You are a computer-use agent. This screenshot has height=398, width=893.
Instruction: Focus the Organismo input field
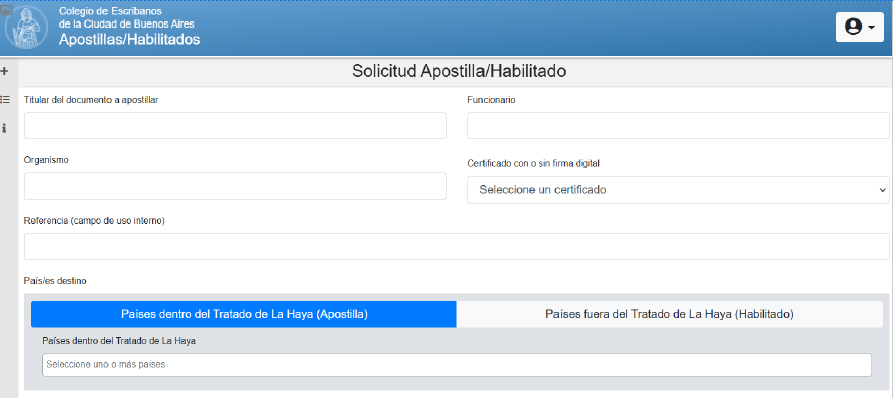tap(235, 186)
